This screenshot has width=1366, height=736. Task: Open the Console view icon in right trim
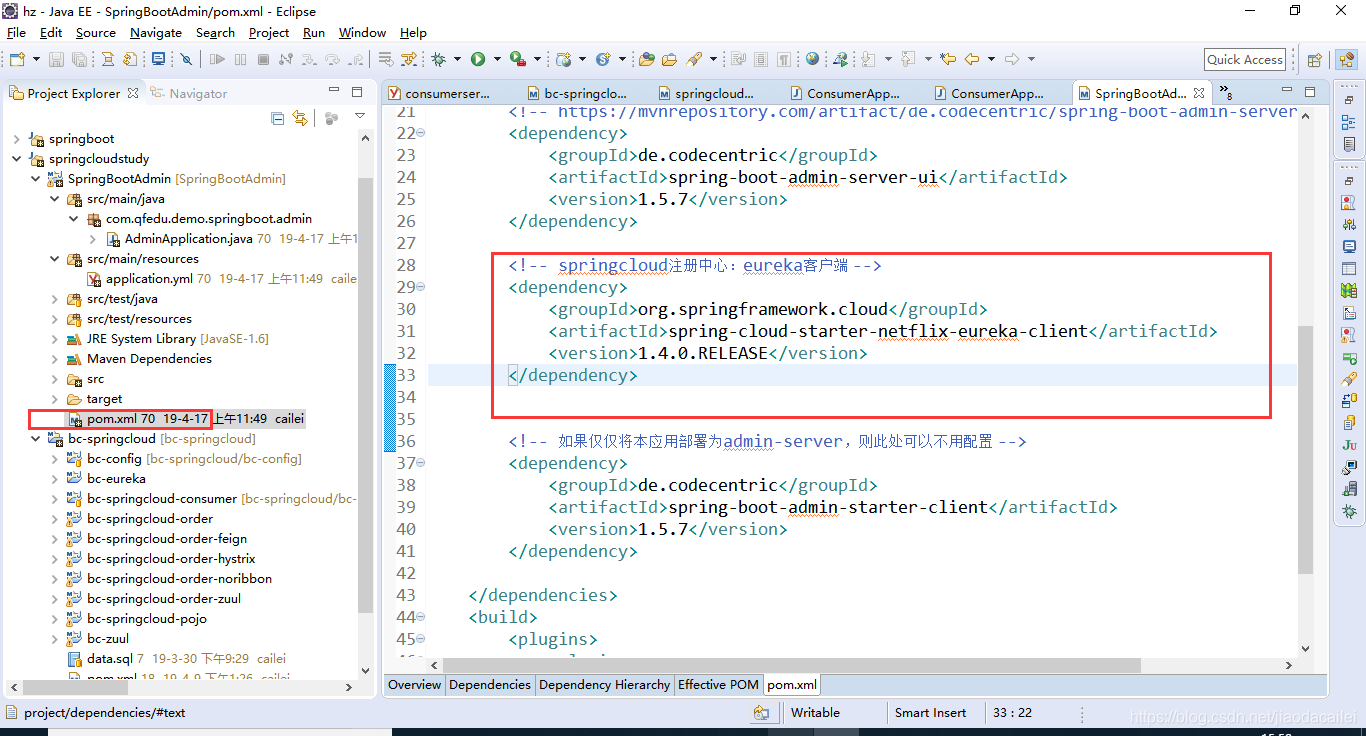(1350, 245)
